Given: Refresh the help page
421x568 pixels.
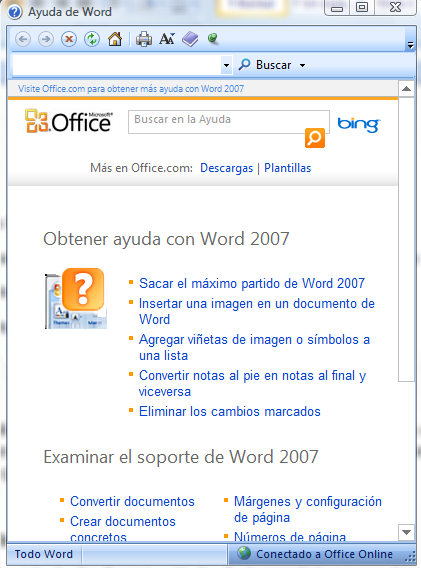Looking at the screenshot, I should point(92,39).
